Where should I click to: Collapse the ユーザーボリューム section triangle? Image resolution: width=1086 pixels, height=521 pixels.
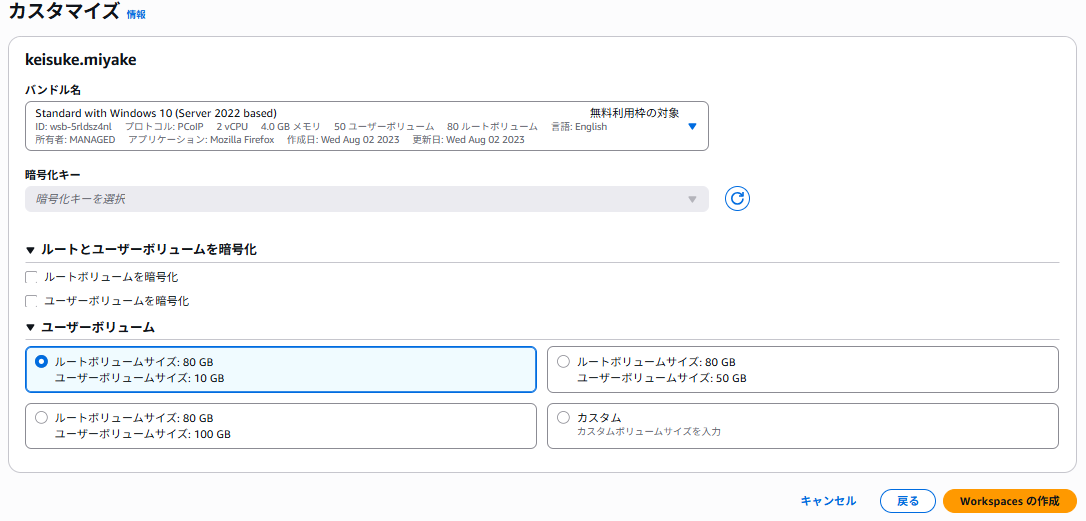[x=30, y=327]
